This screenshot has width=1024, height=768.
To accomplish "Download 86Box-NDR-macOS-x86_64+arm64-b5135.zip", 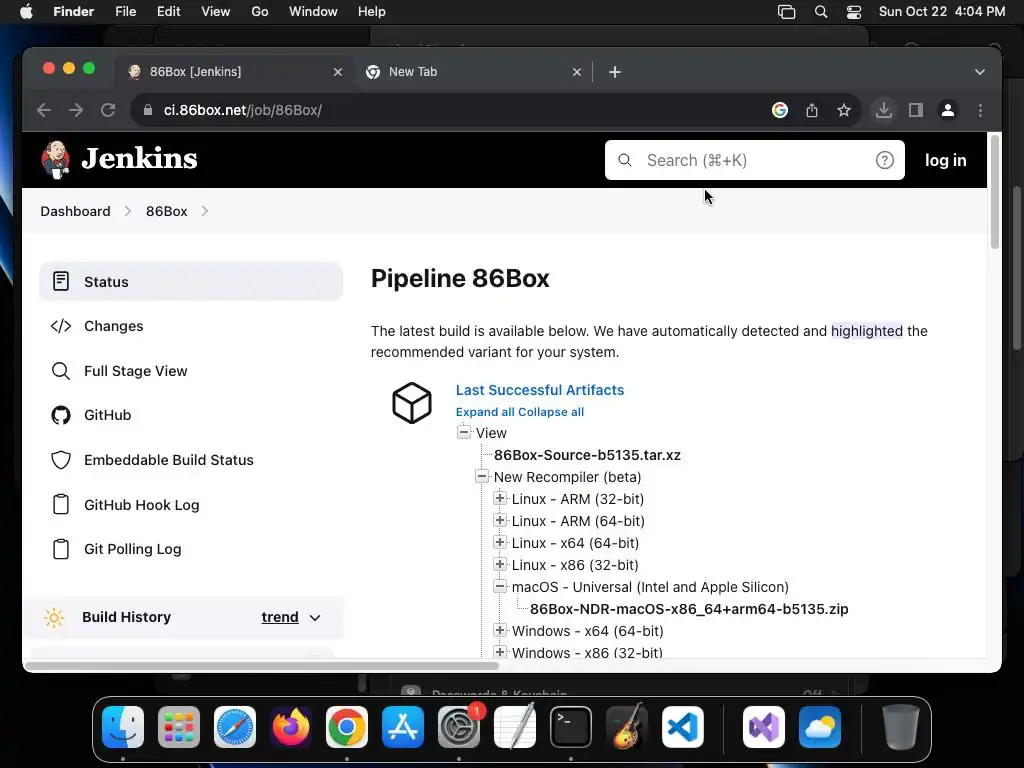I will [x=689, y=609].
